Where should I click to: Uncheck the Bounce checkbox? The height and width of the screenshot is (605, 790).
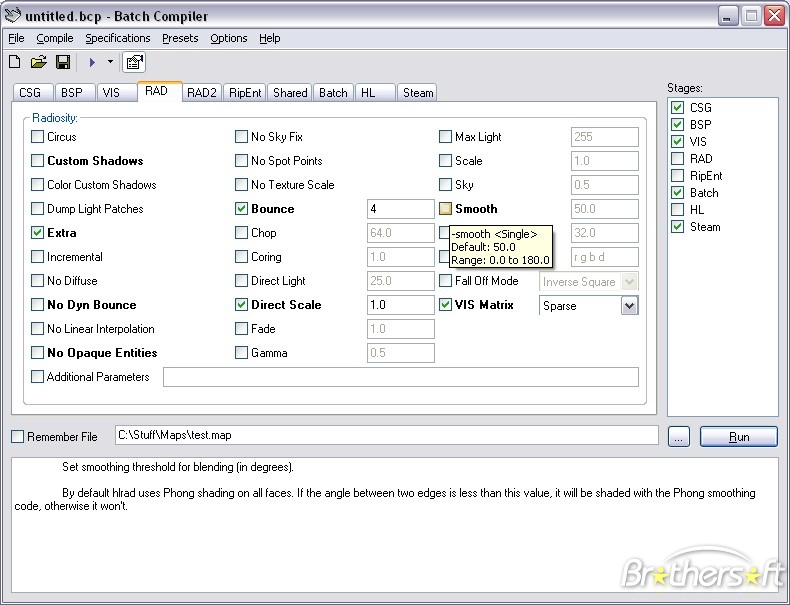tap(241, 209)
